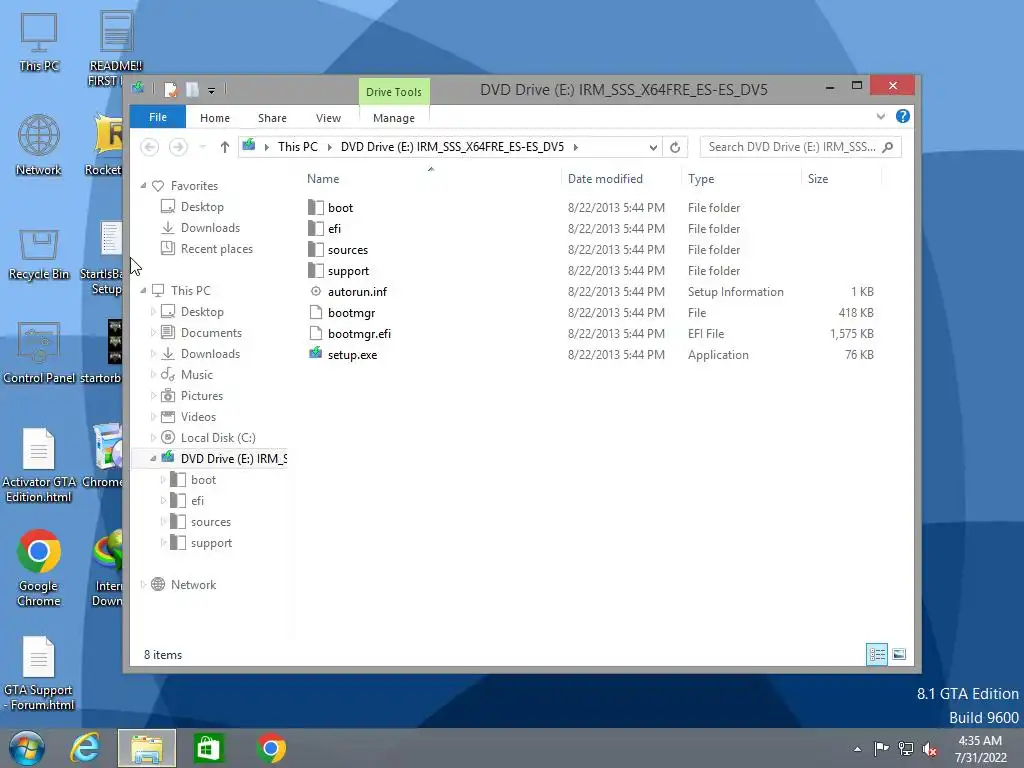Open the Home ribbon tab
1024x768 pixels.
[215, 118]
